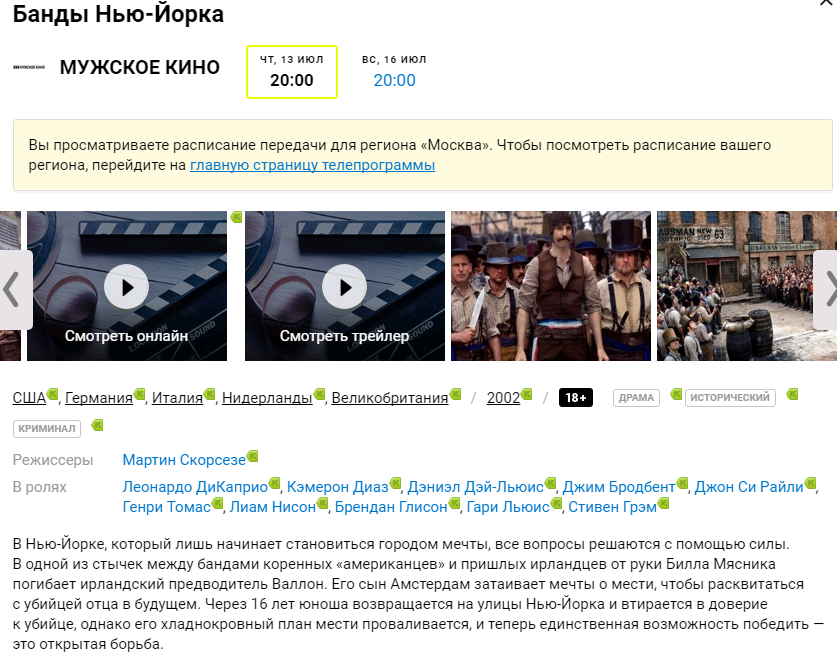This screenshot has height=653, width=837.
Task: Click the green tag icon next to США
Action: pos(54,394)
